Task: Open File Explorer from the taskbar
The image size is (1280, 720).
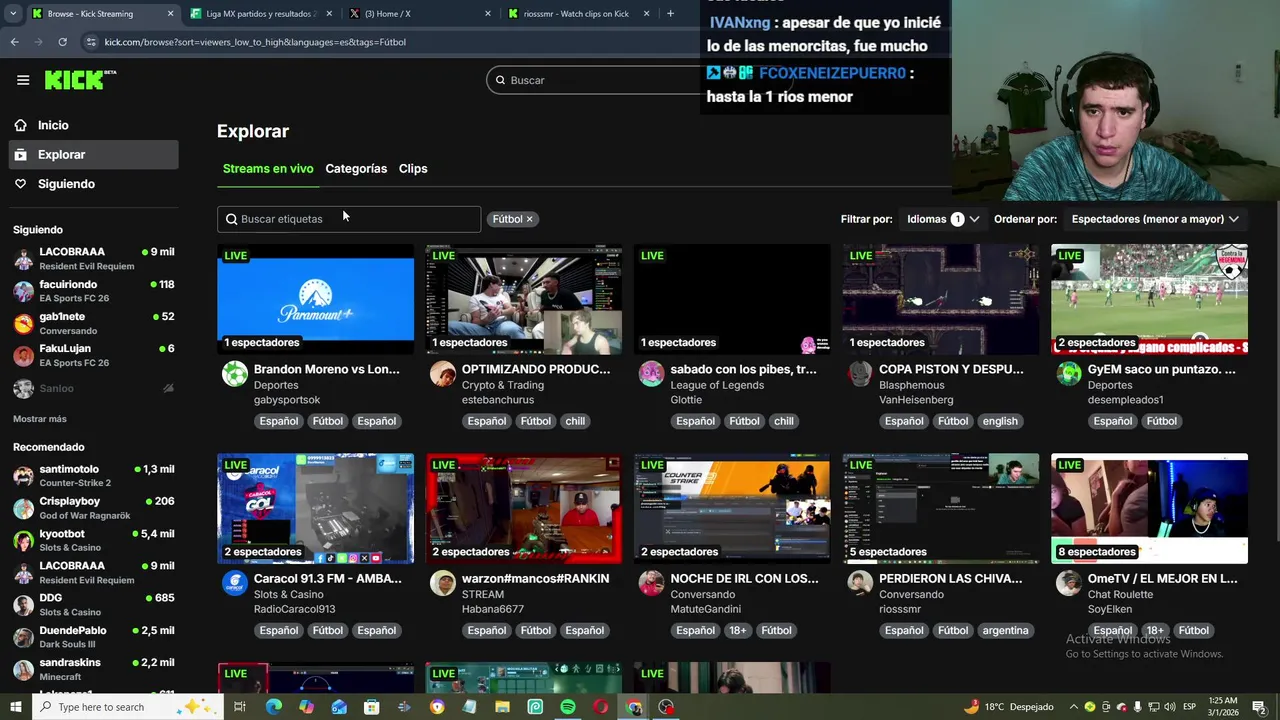Action: (502, 707)
